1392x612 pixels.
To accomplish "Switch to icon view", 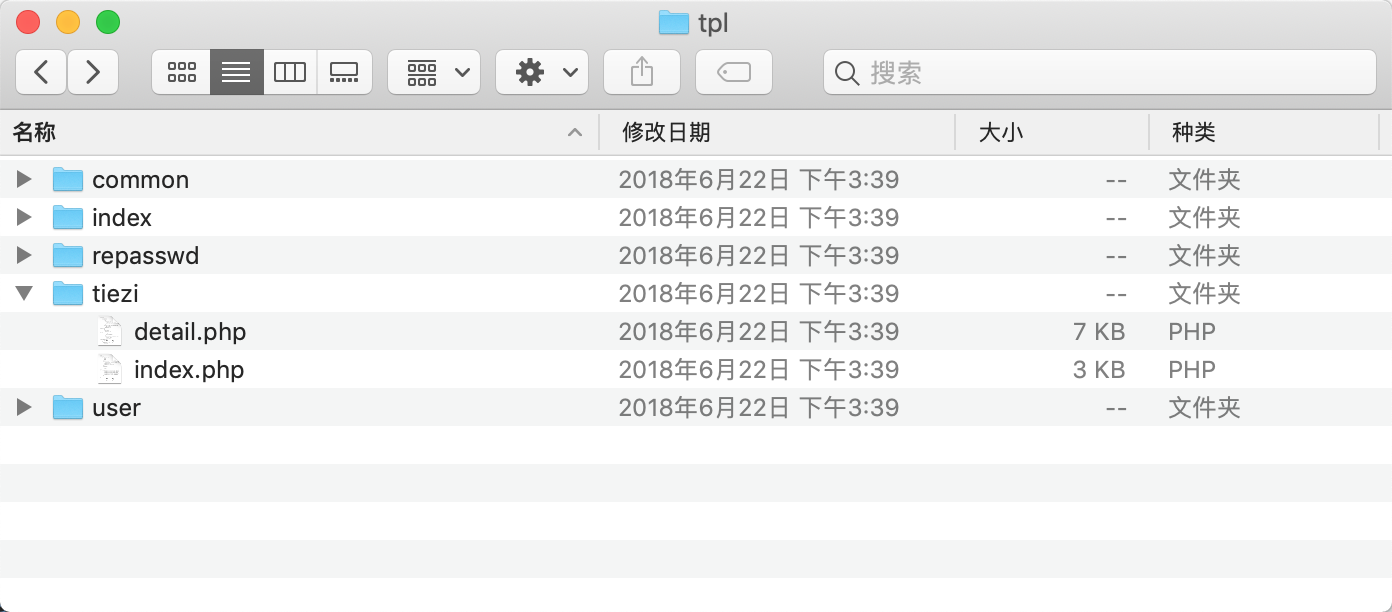I will click(181, 72).
